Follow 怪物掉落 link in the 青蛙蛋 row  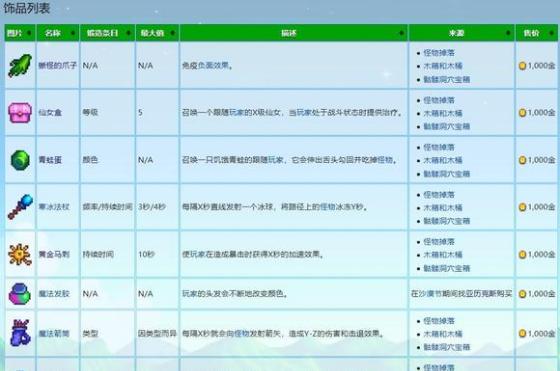tap(439, 147)
